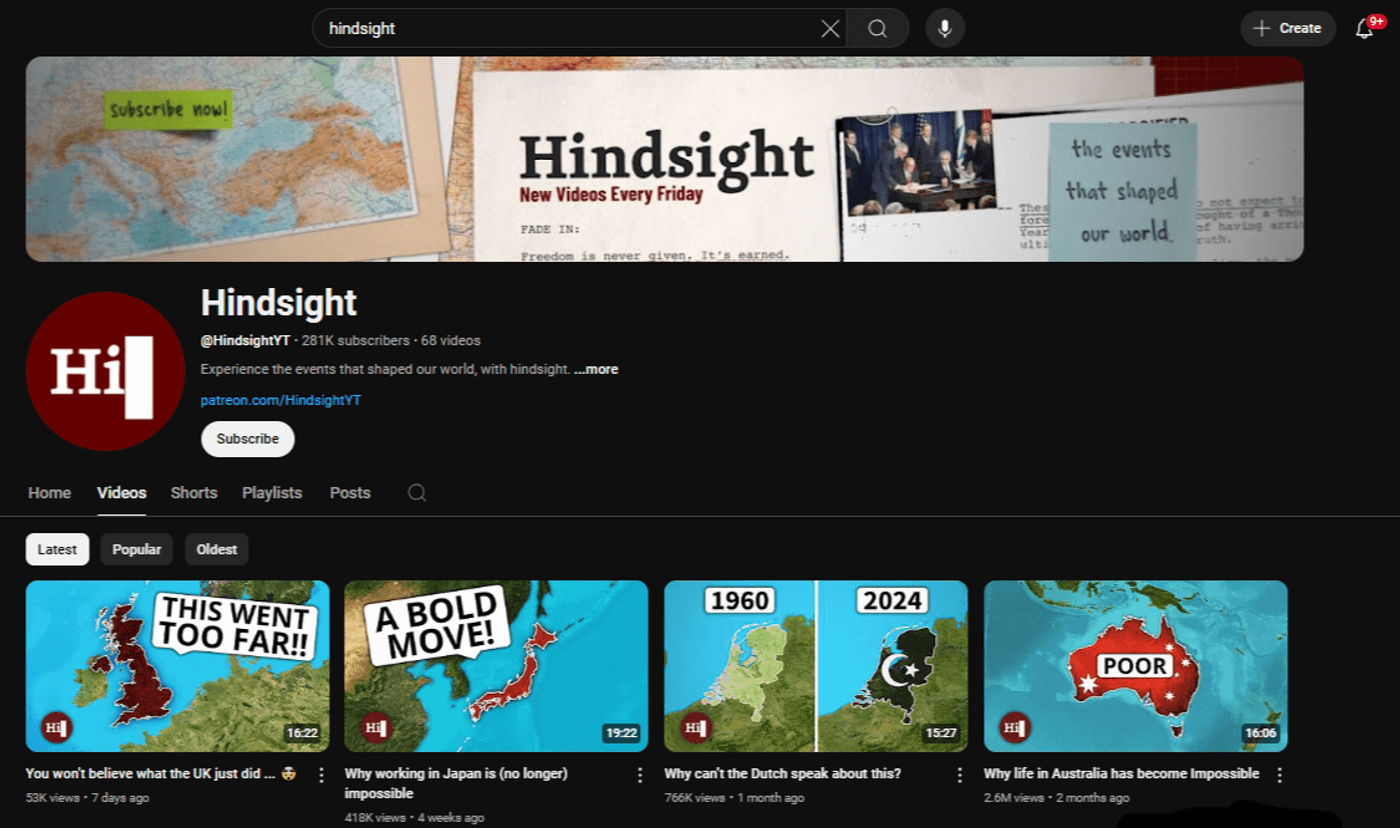
Task: Open the Australia video thumbnail
Action: click(1135, 665)
